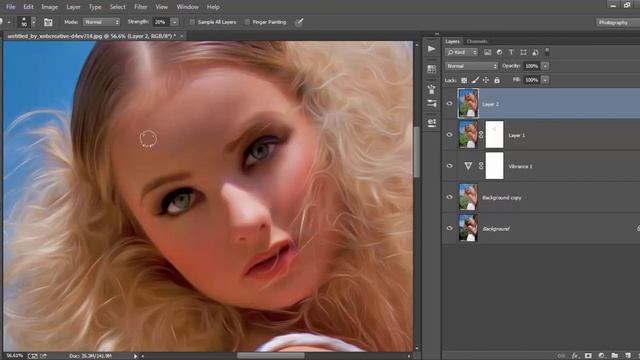
Task: Open the Clone Source panel icon
Action: click(x=431, y=89)
